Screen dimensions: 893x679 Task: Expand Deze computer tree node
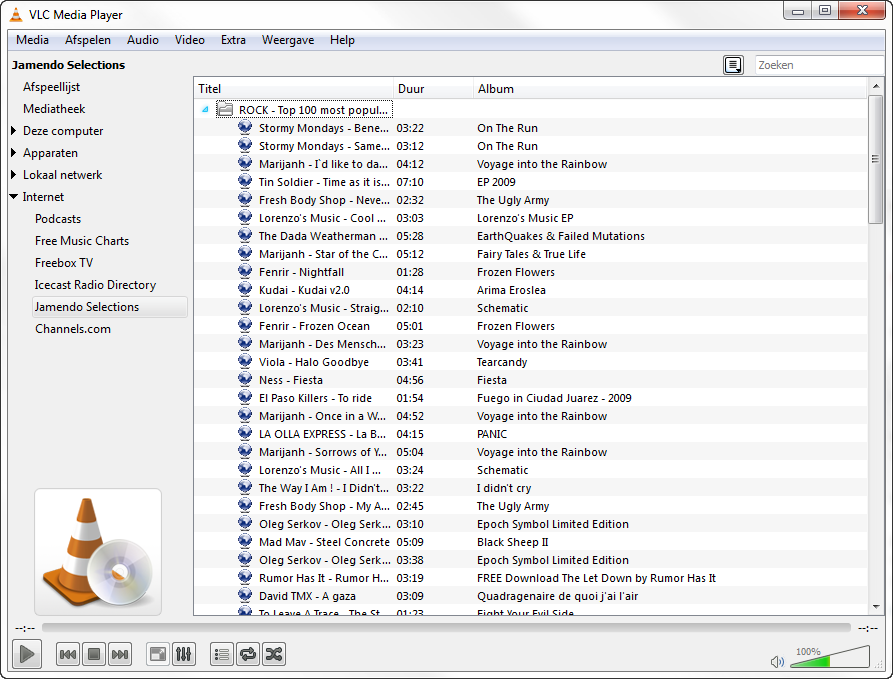click(13, 131)
